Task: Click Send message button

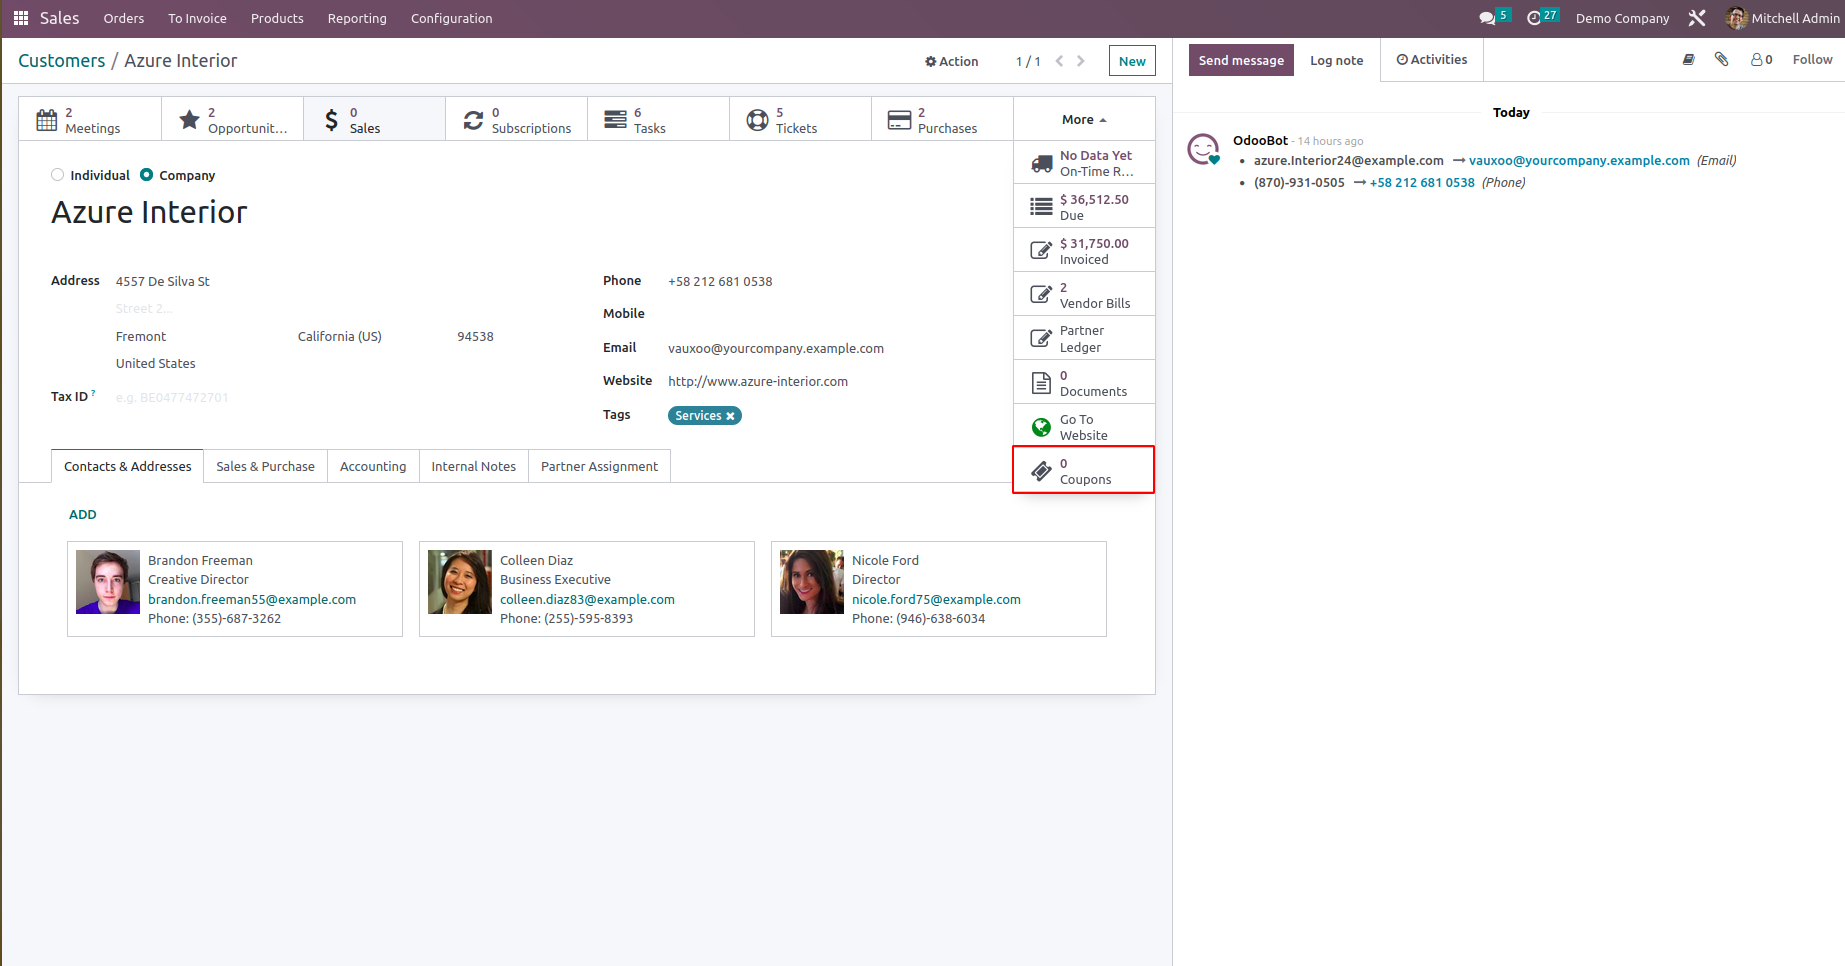Action: tap(1241, 60)
